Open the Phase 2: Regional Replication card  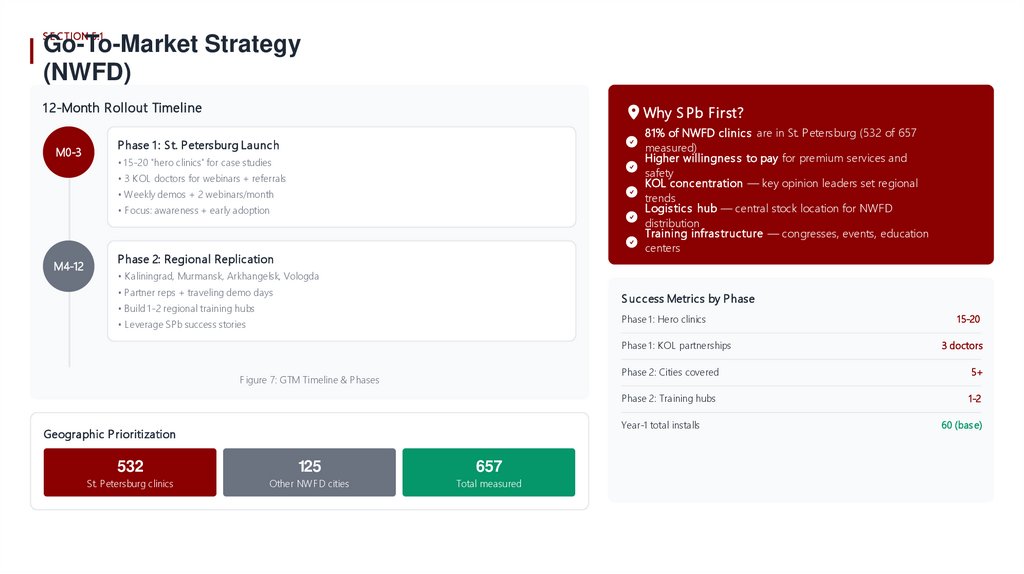[x=341, y=291]
